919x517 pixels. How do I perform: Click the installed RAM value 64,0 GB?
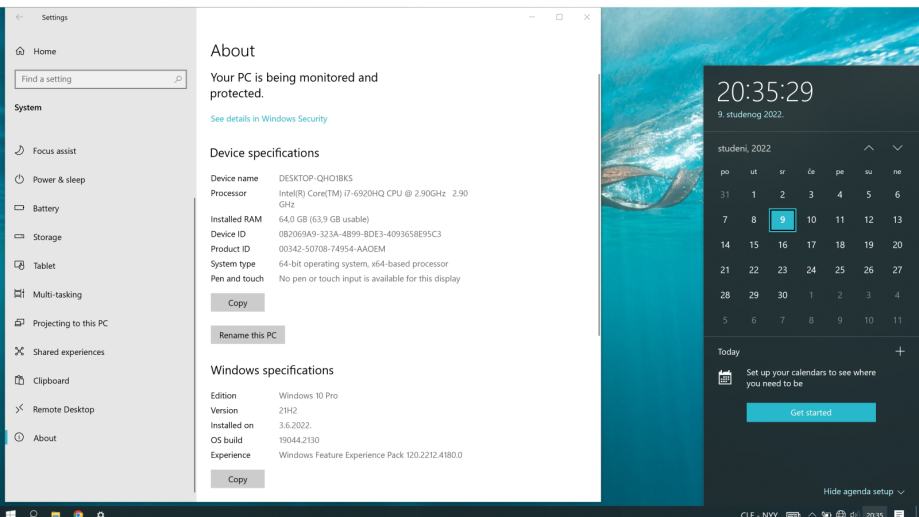[x=324, y=219]
